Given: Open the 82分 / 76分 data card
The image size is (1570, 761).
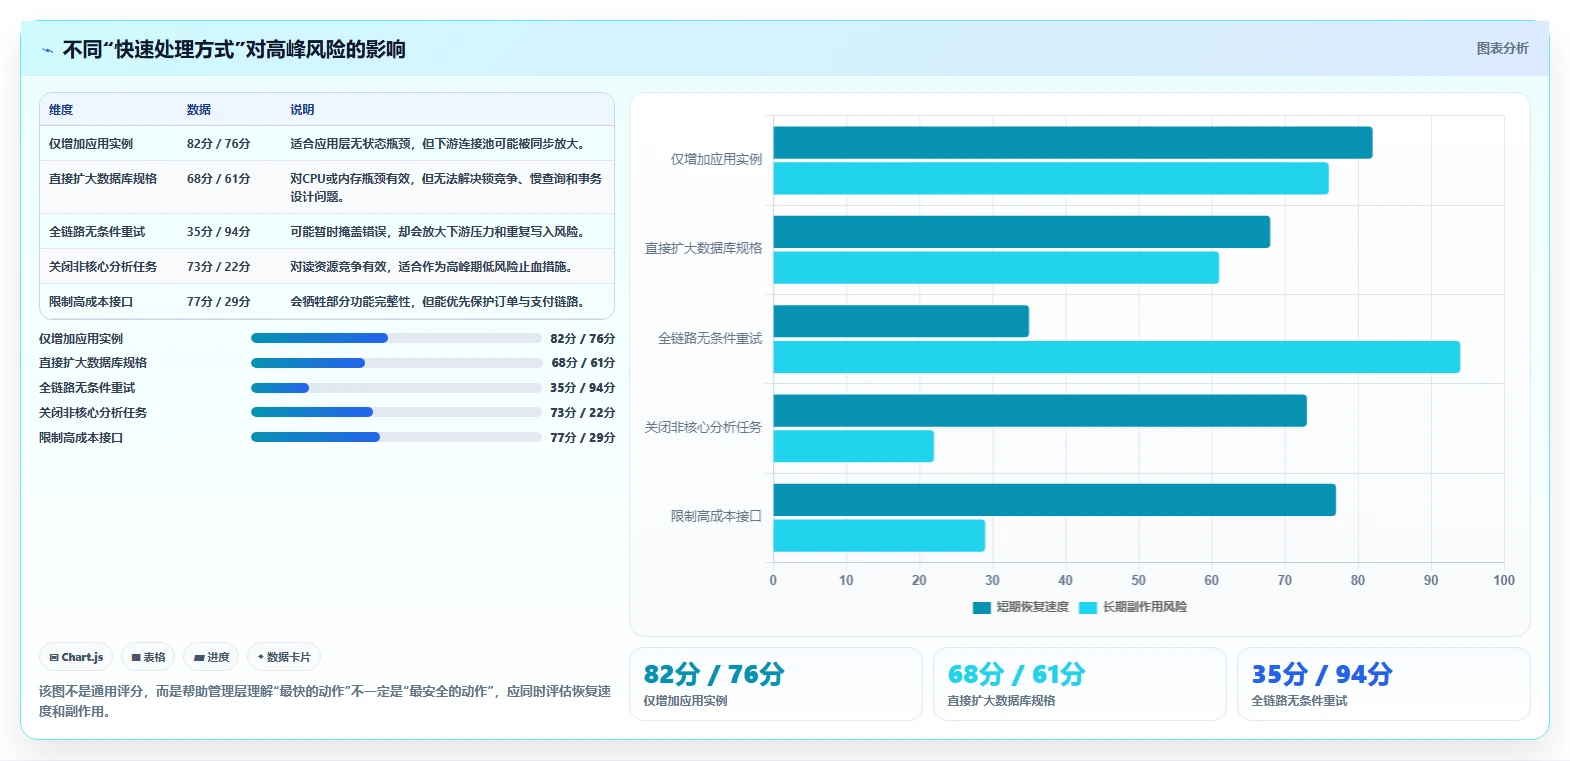Looking at the screenshot, I should click(x=775, y=684).
